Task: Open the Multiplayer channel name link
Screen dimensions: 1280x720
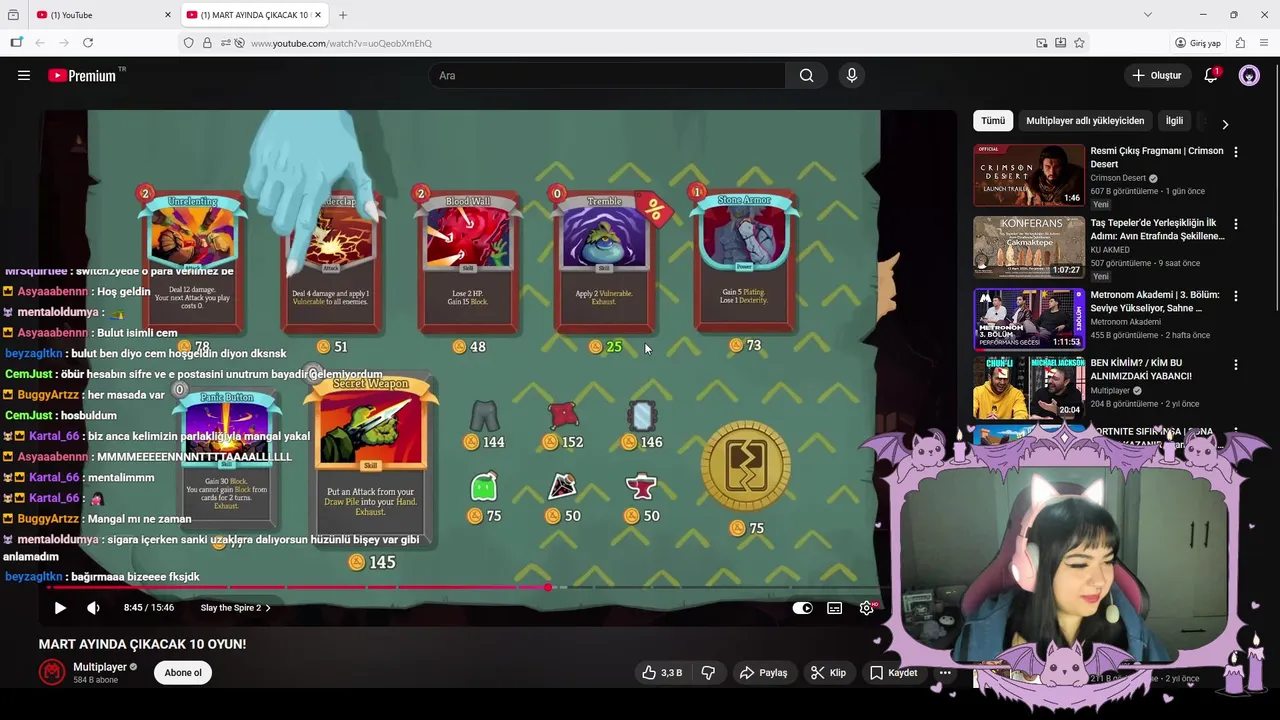Action: [x=100, y=667]
